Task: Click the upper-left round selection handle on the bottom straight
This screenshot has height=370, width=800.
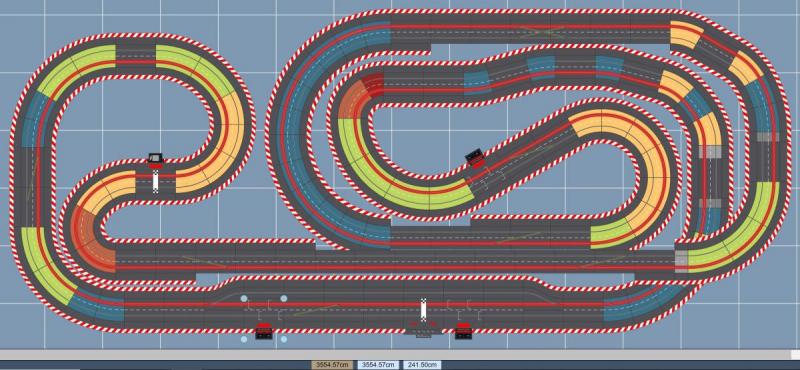Action: click(x=244, y=298)
